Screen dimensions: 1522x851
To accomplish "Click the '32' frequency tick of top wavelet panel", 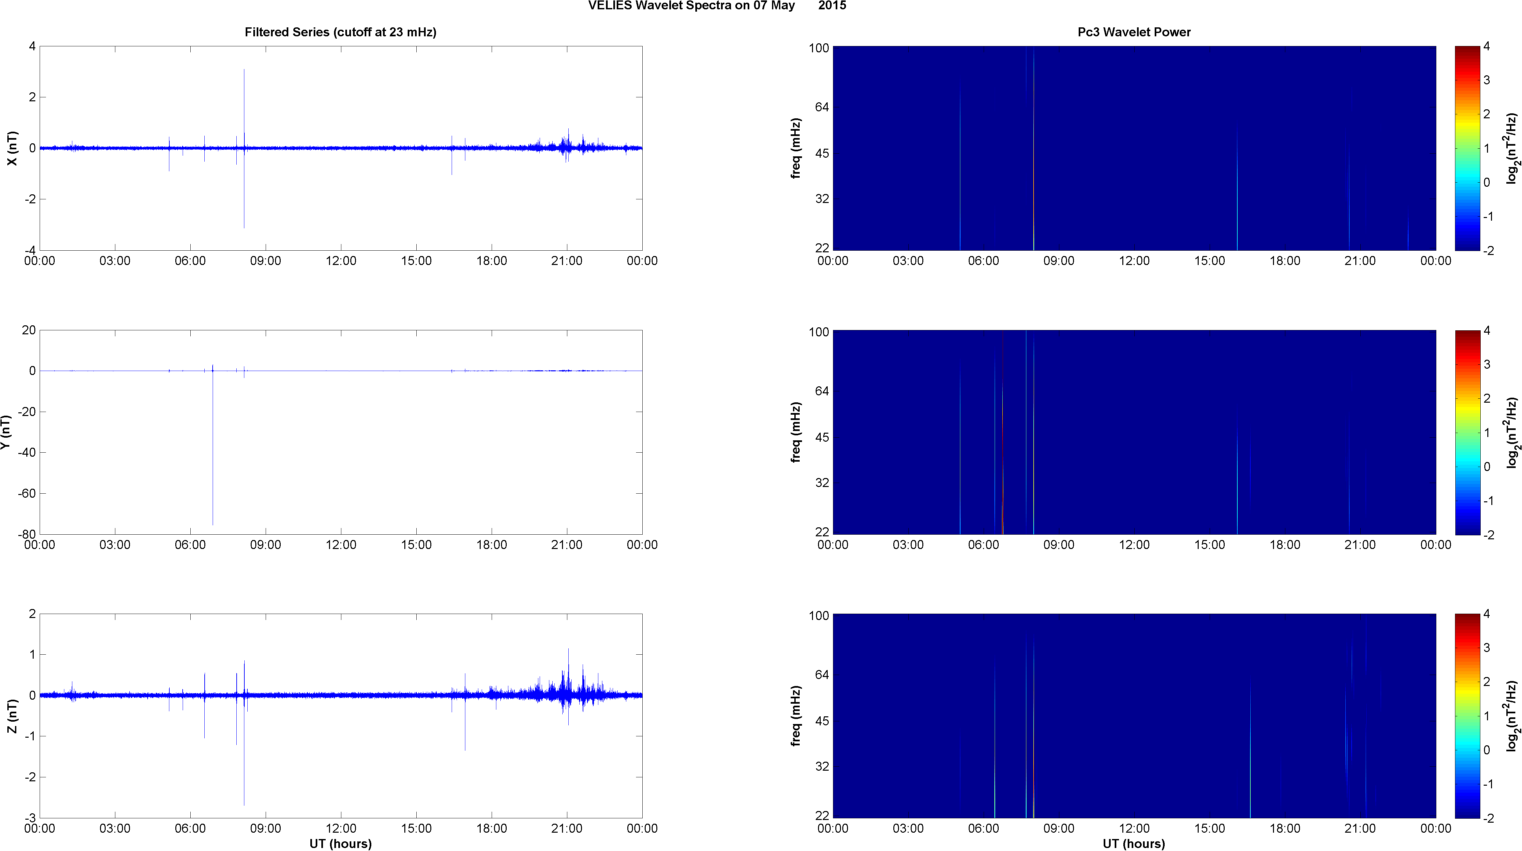I will [x=822, y=199].
